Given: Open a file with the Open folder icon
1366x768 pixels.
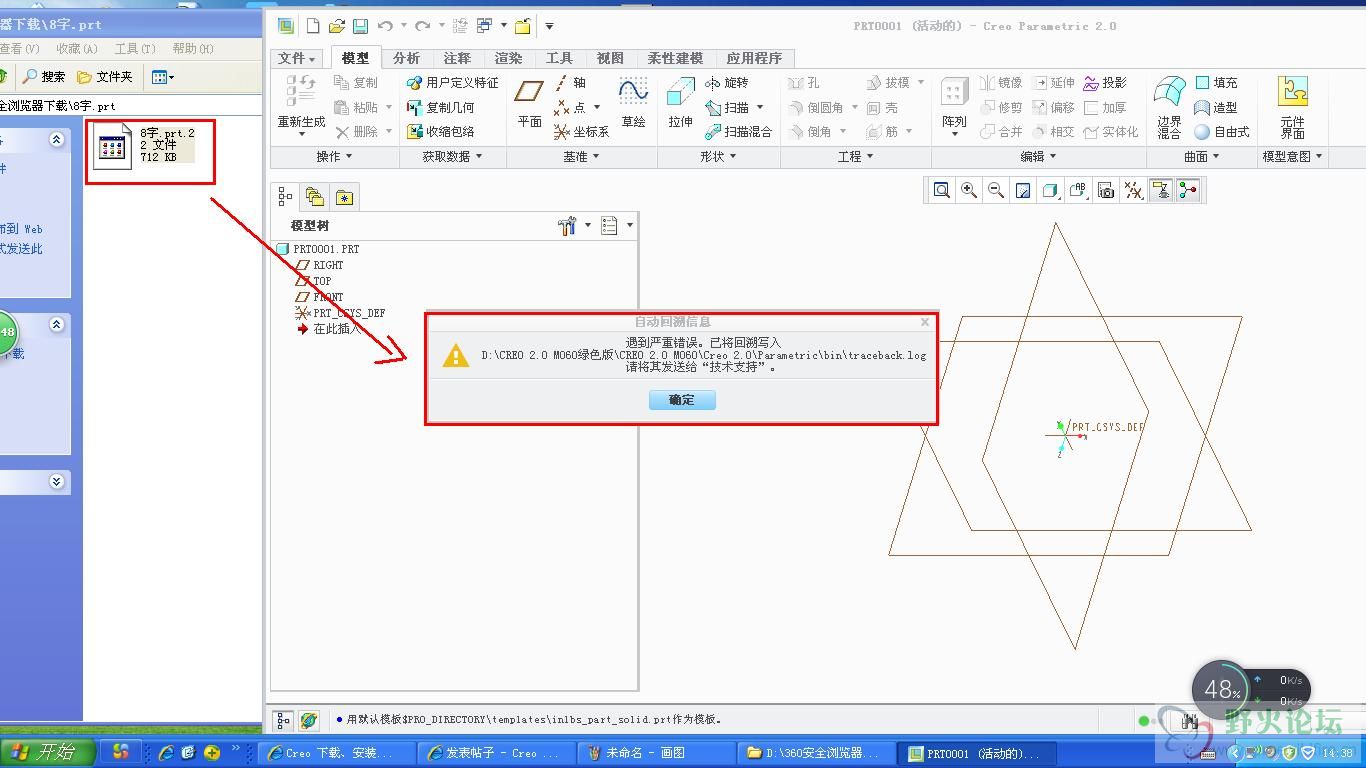Looking at the screenshot, I should [x=337, y=26].
